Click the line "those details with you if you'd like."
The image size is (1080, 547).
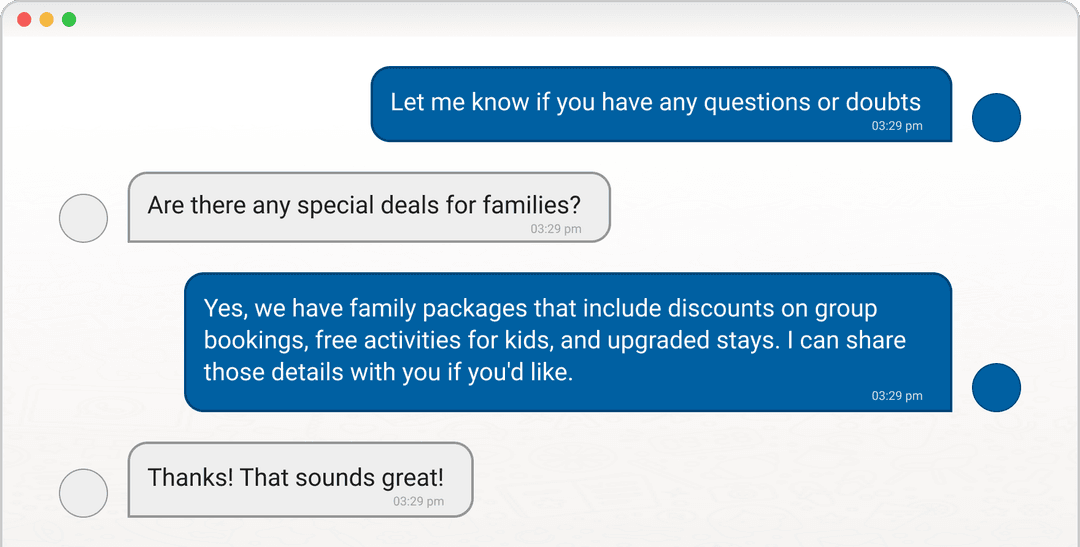388,372
